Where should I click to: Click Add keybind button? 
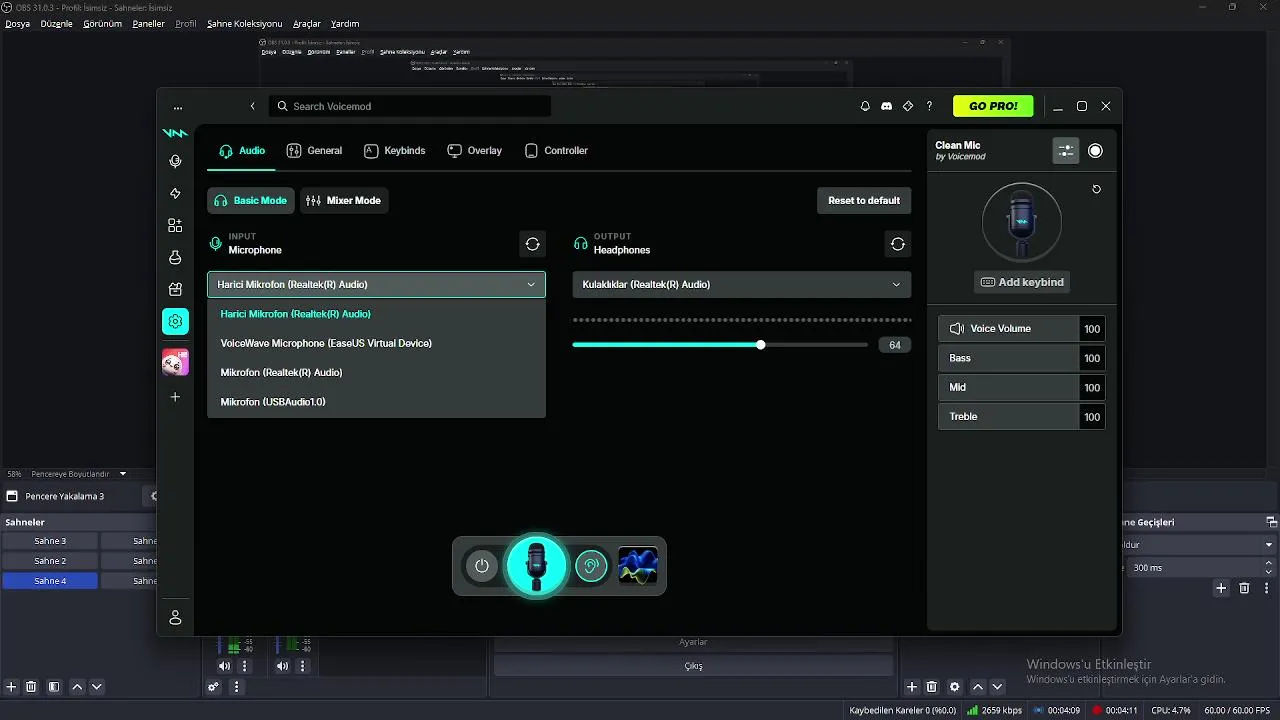pos(1022,282)
